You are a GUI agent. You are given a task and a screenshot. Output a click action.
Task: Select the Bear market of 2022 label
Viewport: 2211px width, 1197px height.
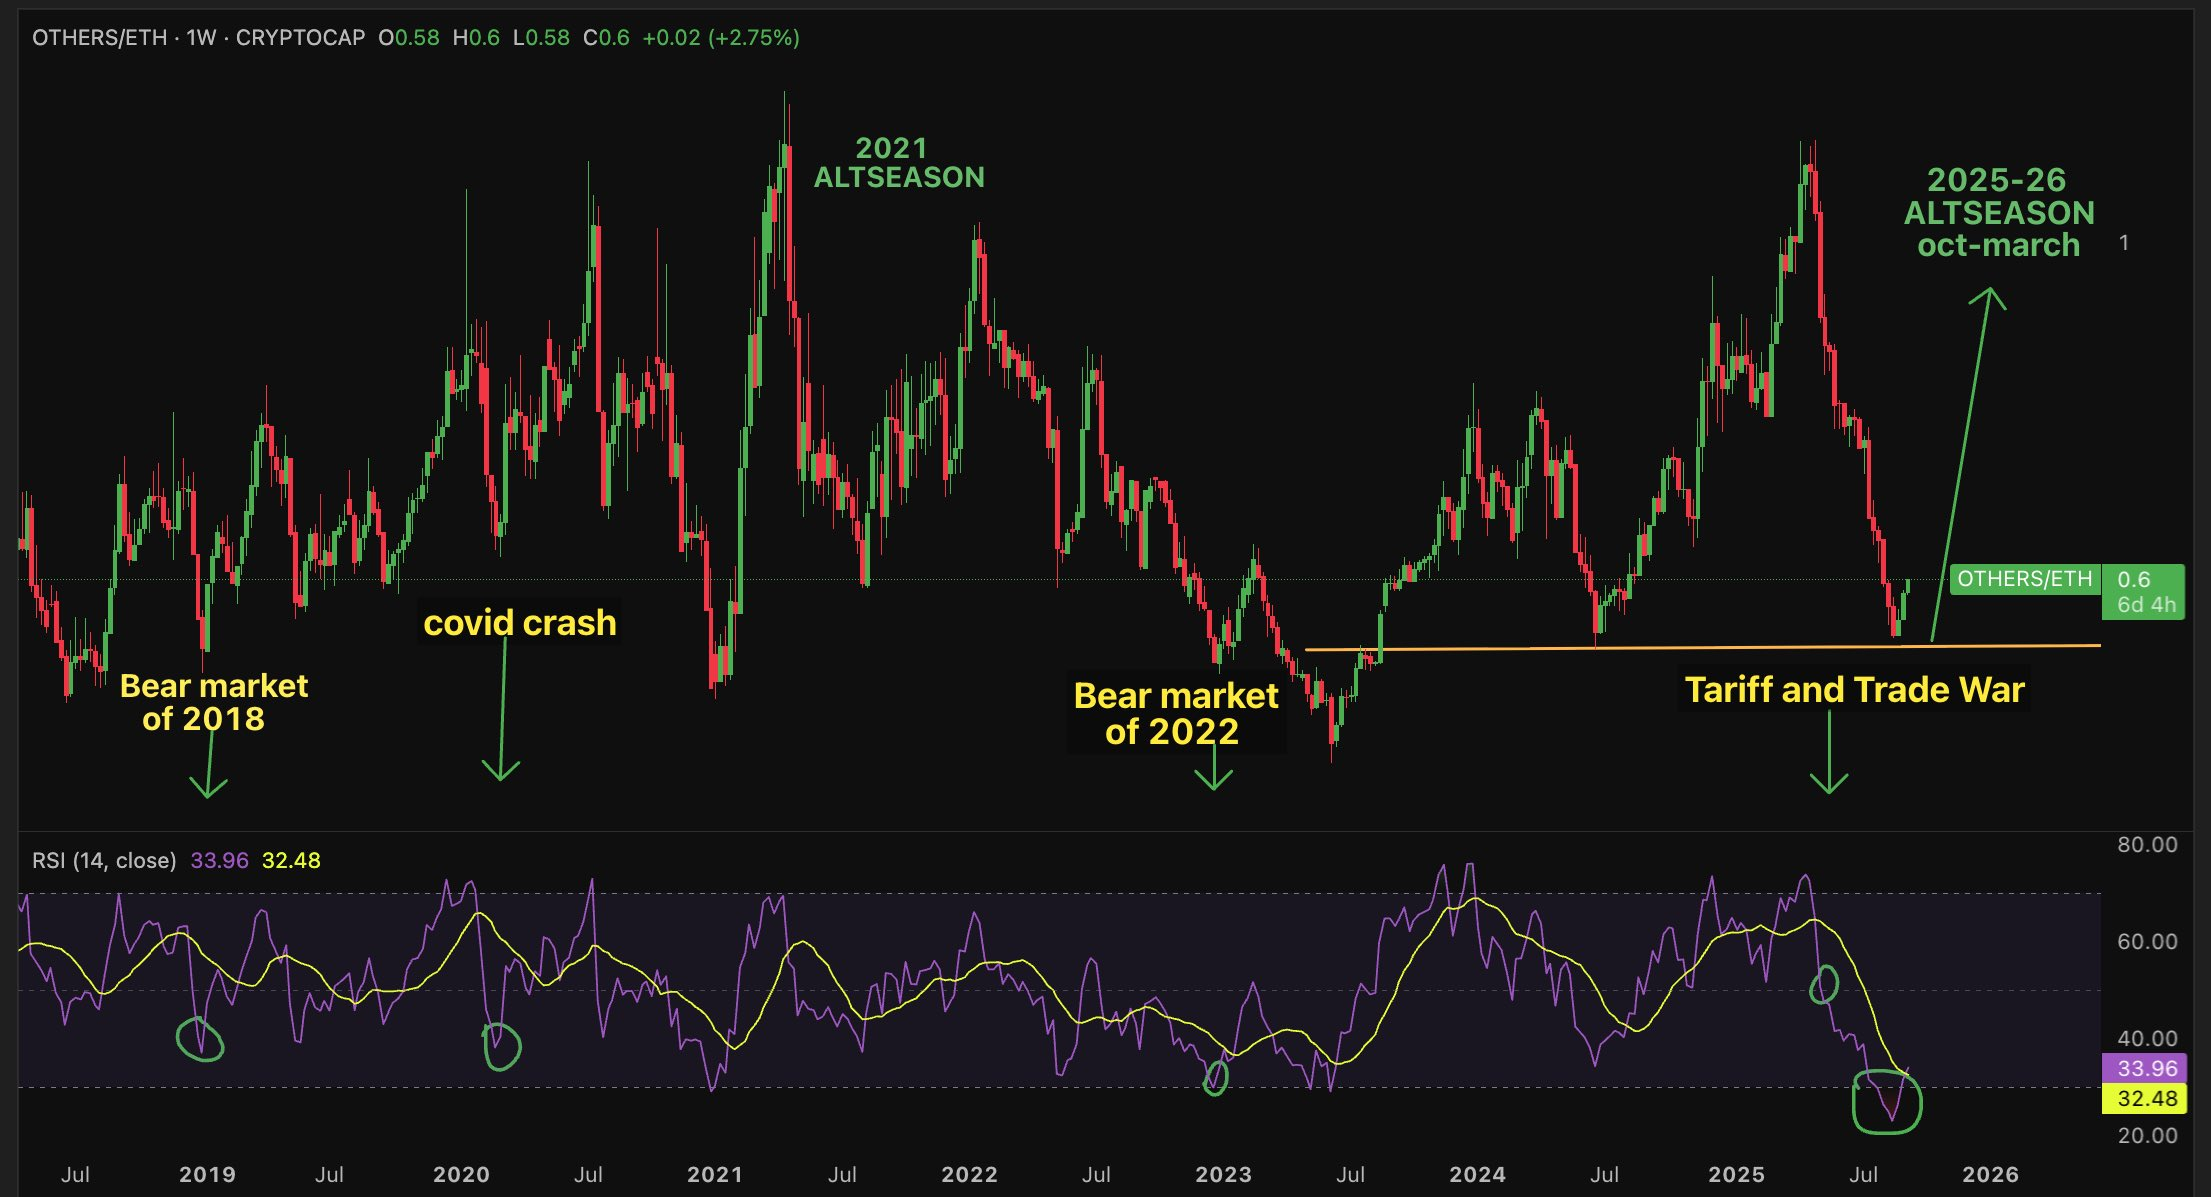pyautogui.click(x=1175, y=713)
